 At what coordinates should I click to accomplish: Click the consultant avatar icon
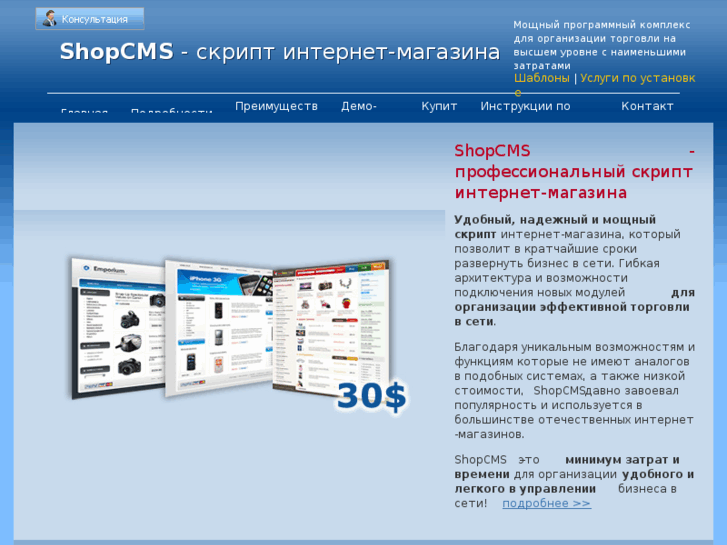pyautogui.click(x=49, y=19)
